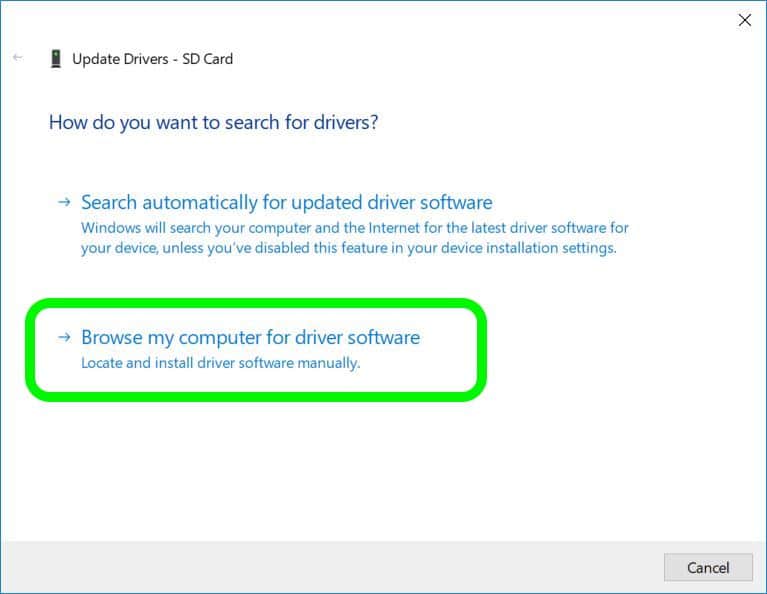Click 'Locate and install driver software manually' text
Screen dimensions: 767x594
220,363
